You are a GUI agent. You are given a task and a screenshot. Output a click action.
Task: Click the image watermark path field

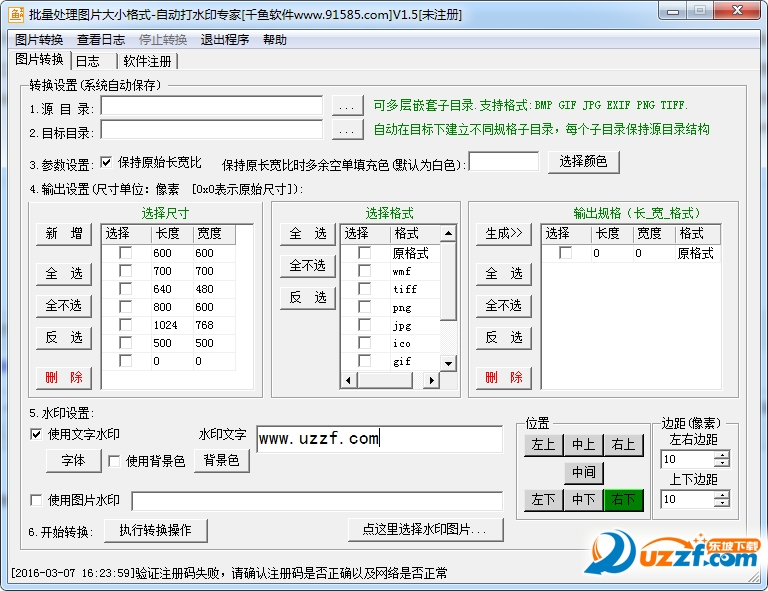click(x=317, y=501)
